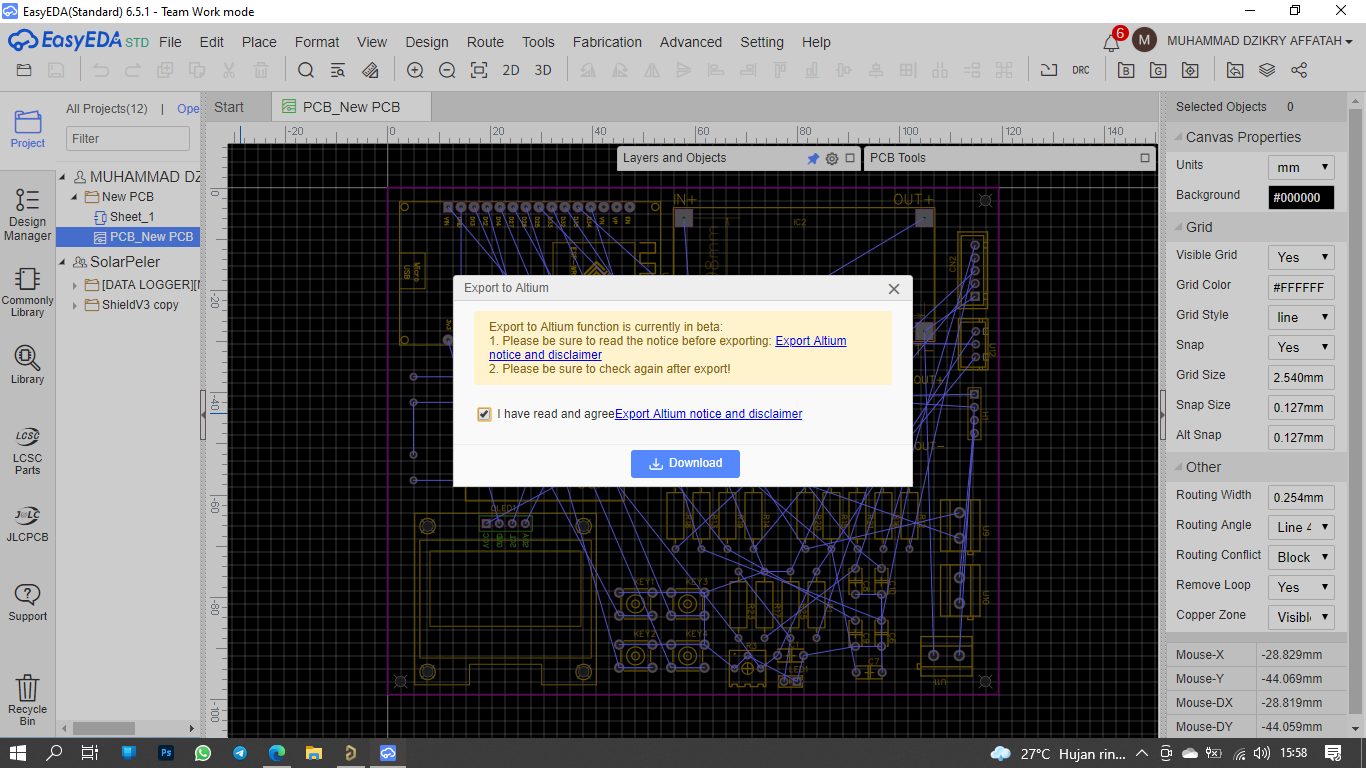Open Design Manager in sidebar

(28, 214)
